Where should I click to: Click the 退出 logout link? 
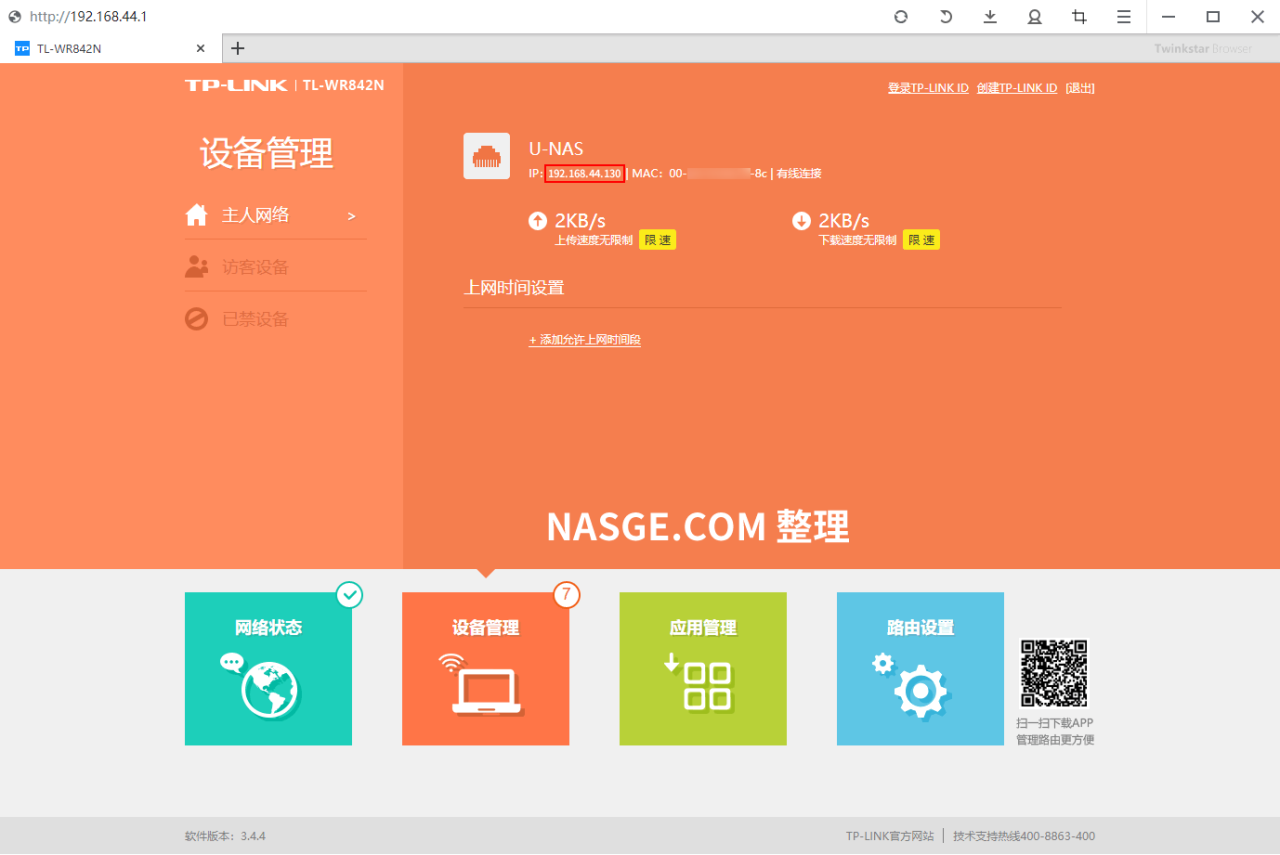1080,88
